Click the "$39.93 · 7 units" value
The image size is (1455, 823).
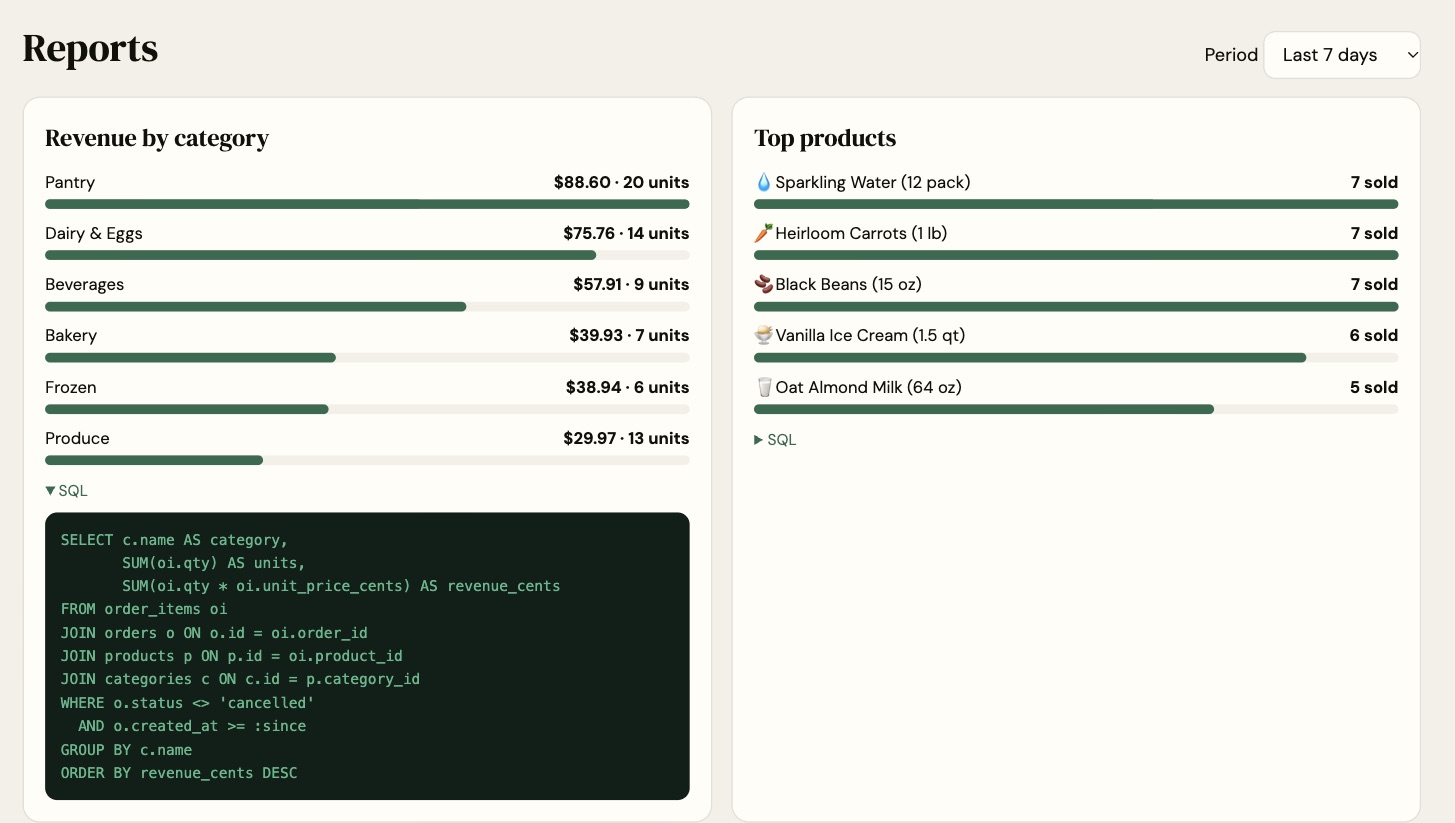point(630,335)
